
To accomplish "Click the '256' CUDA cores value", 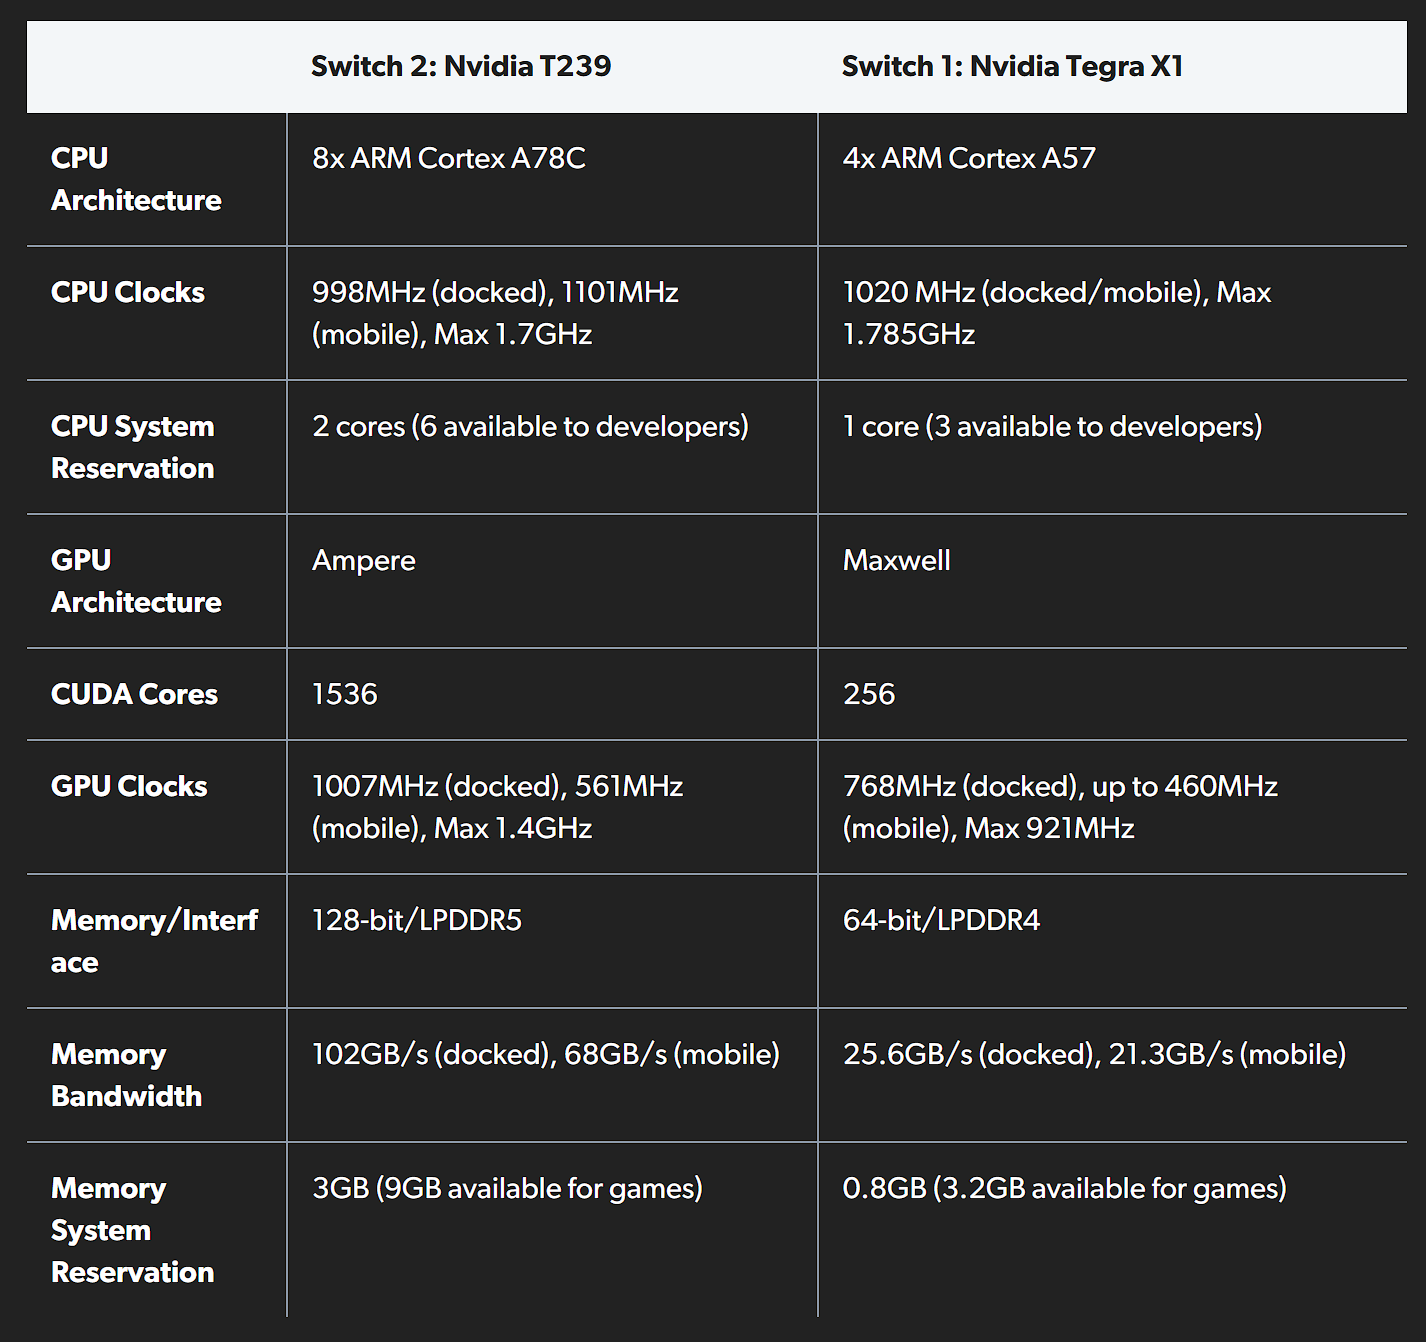I will [x=869, y=694].
